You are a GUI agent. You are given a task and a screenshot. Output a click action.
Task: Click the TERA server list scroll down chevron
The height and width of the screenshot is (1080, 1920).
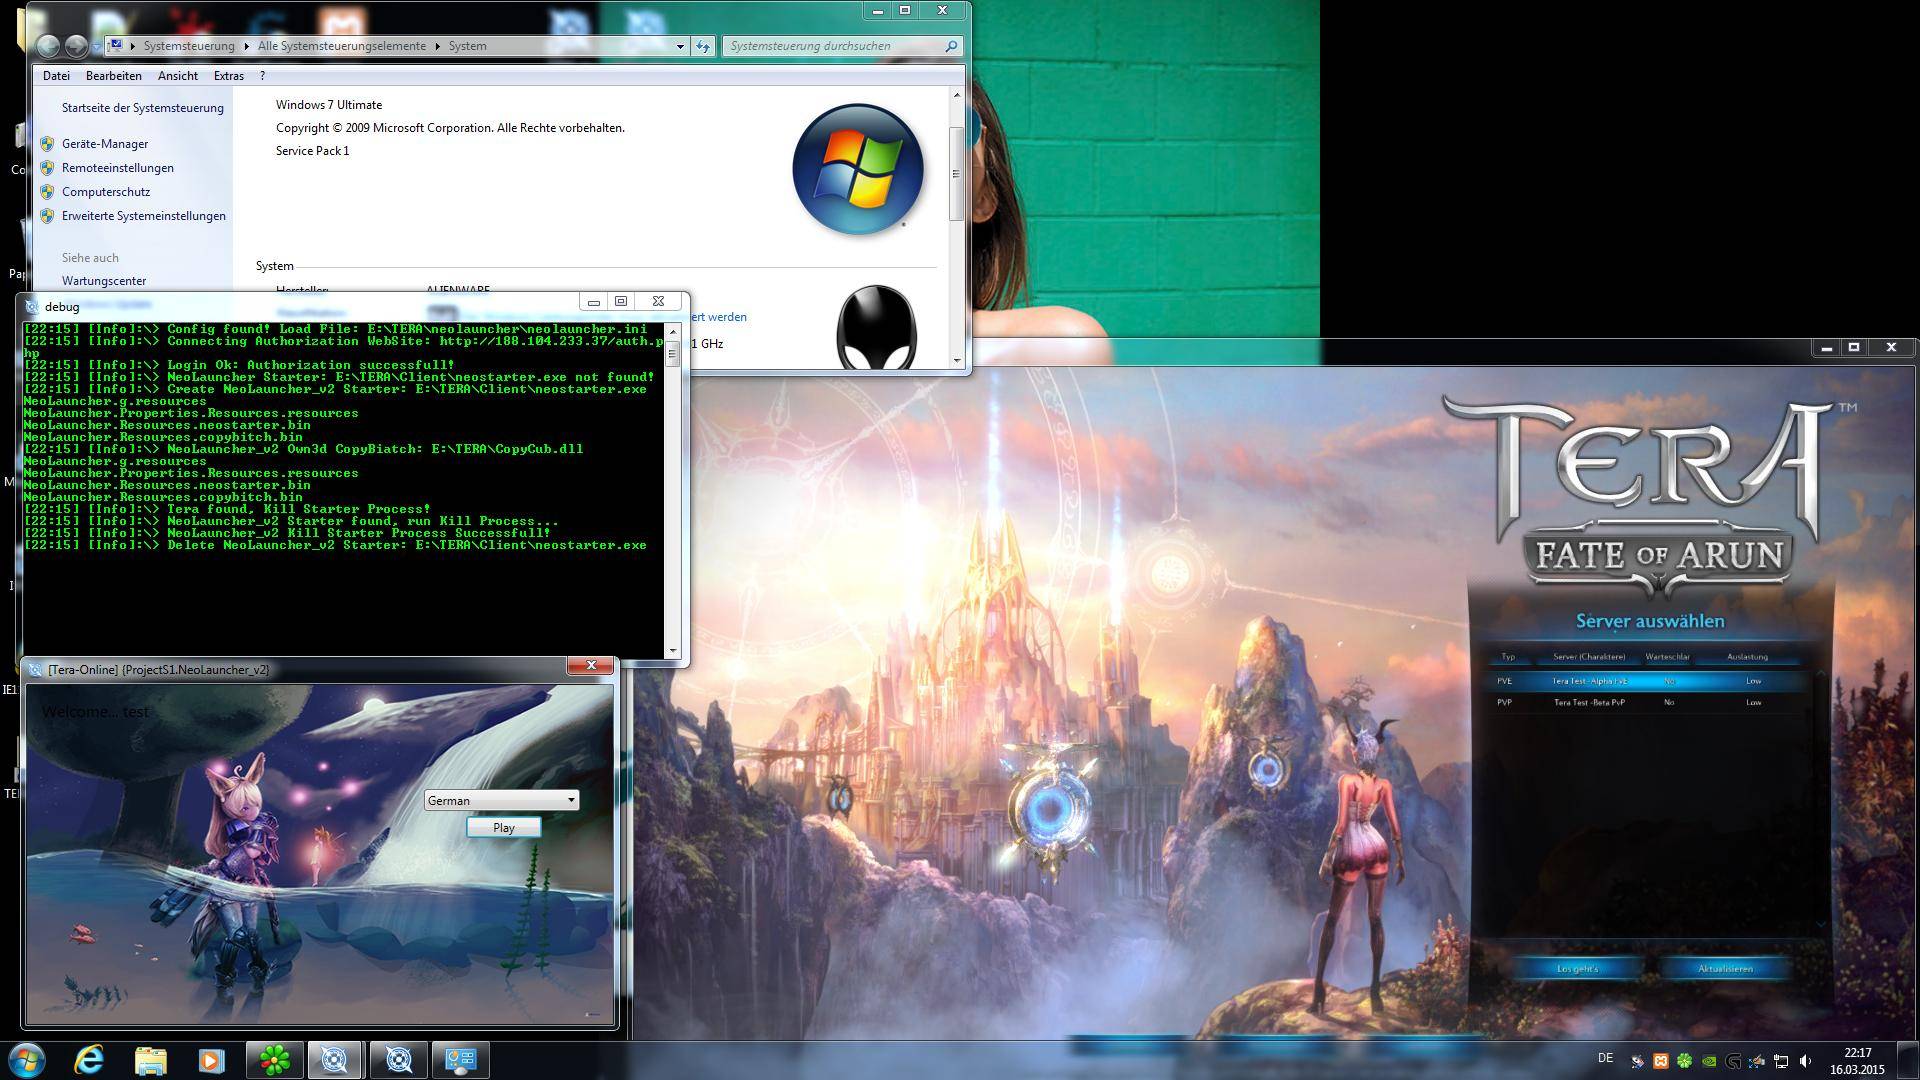coord(1821,925)
